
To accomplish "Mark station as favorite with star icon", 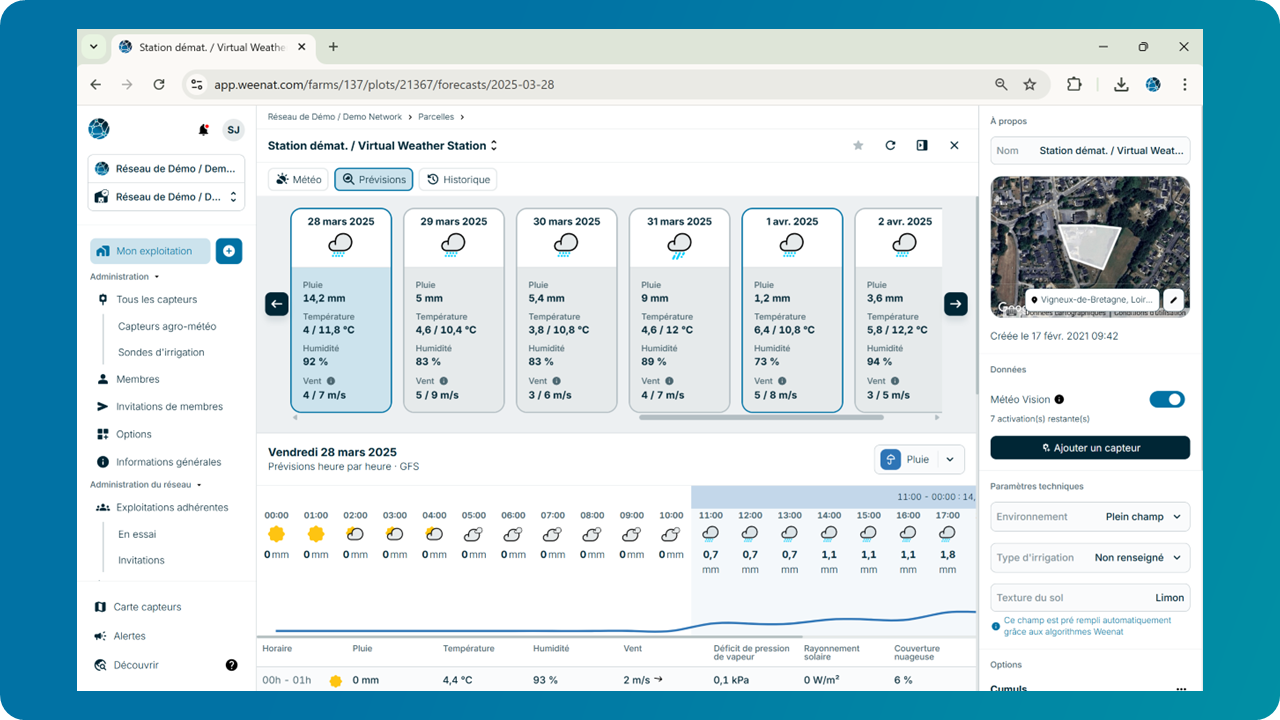I will click(858, 146).
